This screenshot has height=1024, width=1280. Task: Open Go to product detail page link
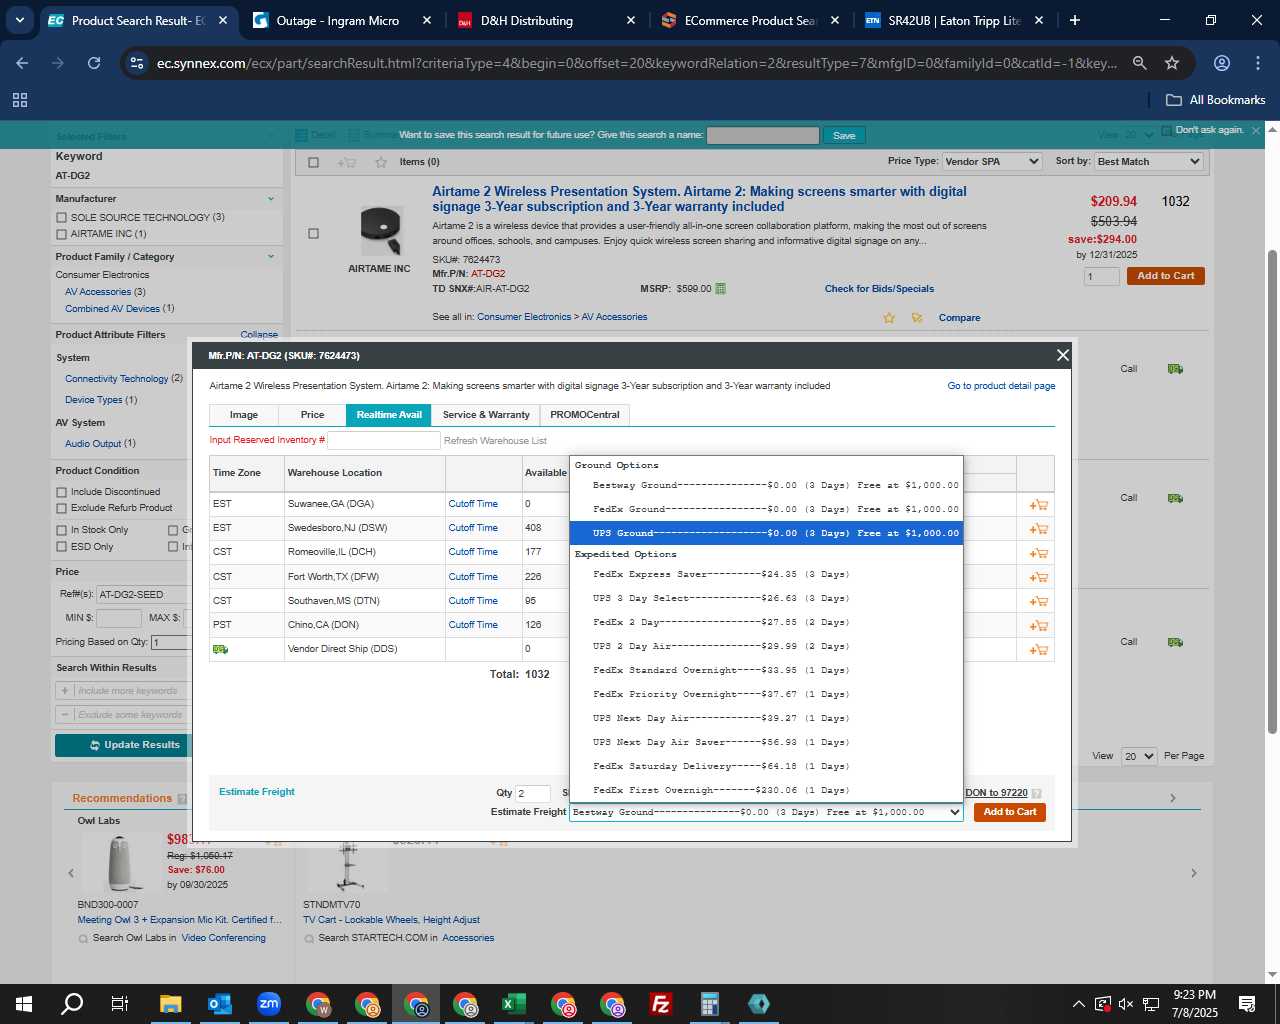point(1001,386)
